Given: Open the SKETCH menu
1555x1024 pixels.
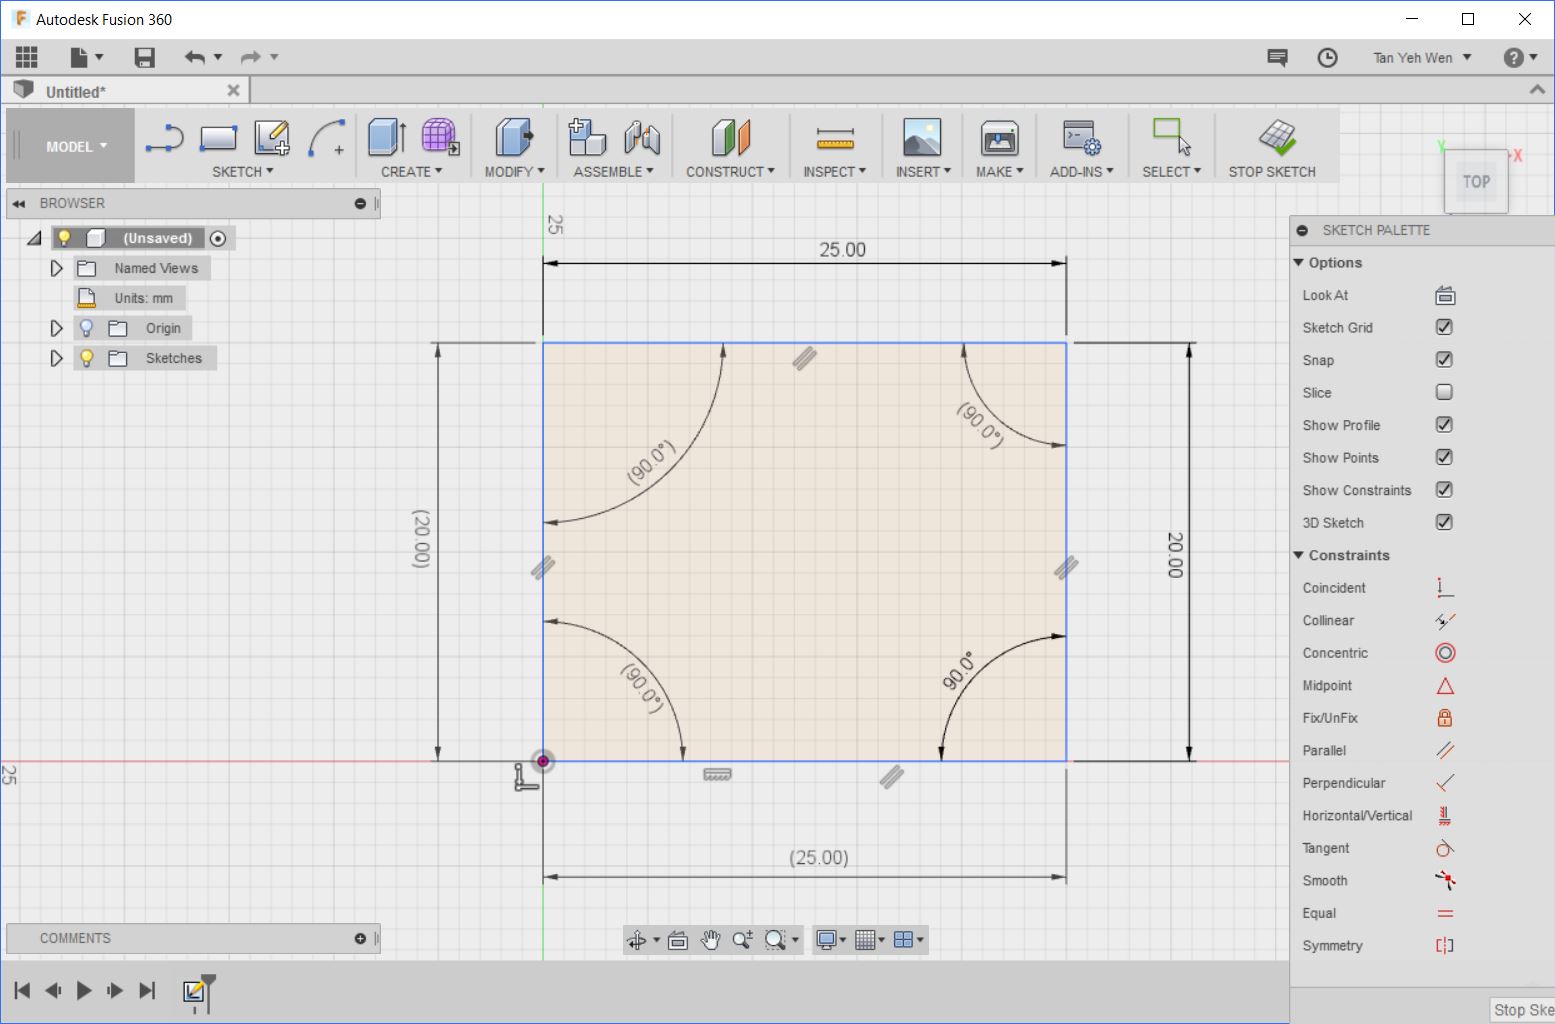Looking at the screenshot, I should (243, 172).
